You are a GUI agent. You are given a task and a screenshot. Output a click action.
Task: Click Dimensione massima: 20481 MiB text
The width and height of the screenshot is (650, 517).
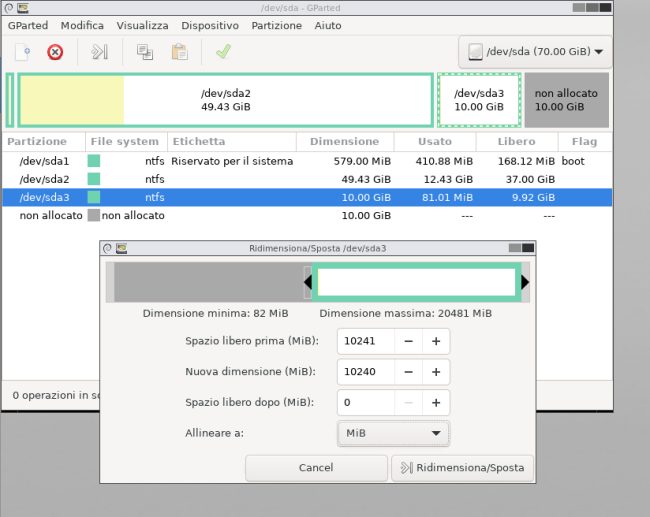405,313
